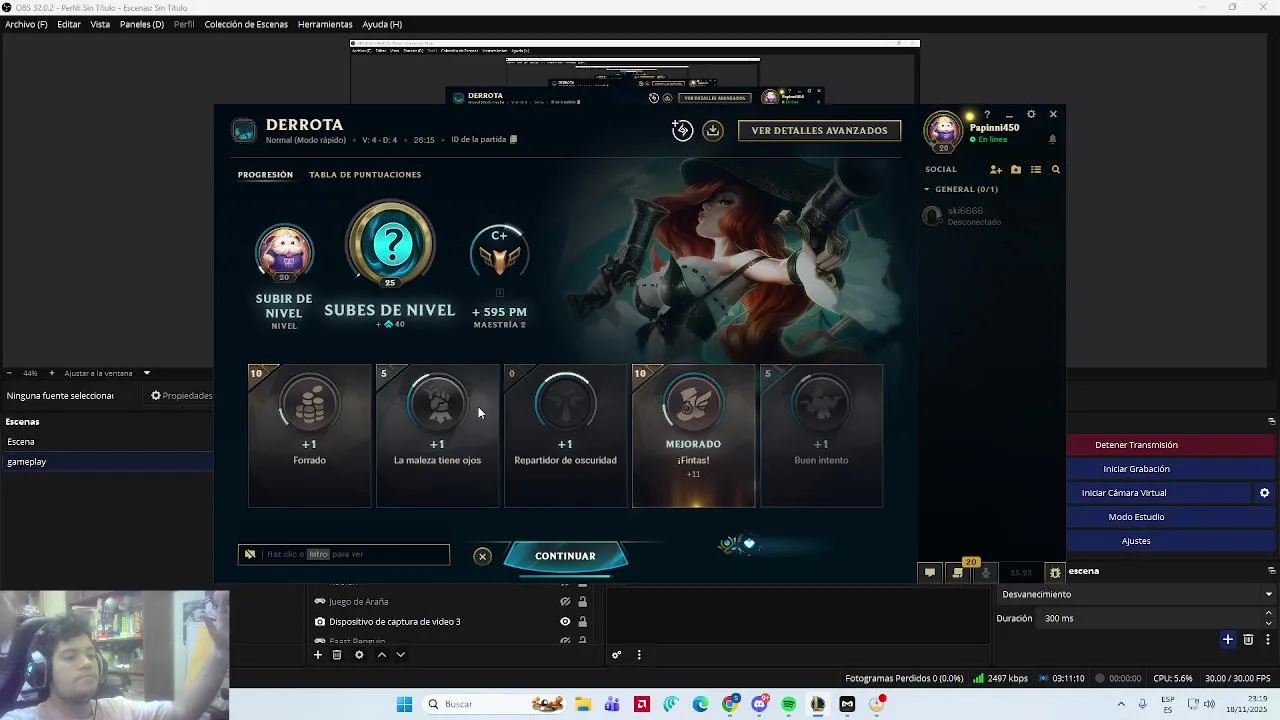
Task: Add a scene transition with plus
Action: 1228,640
